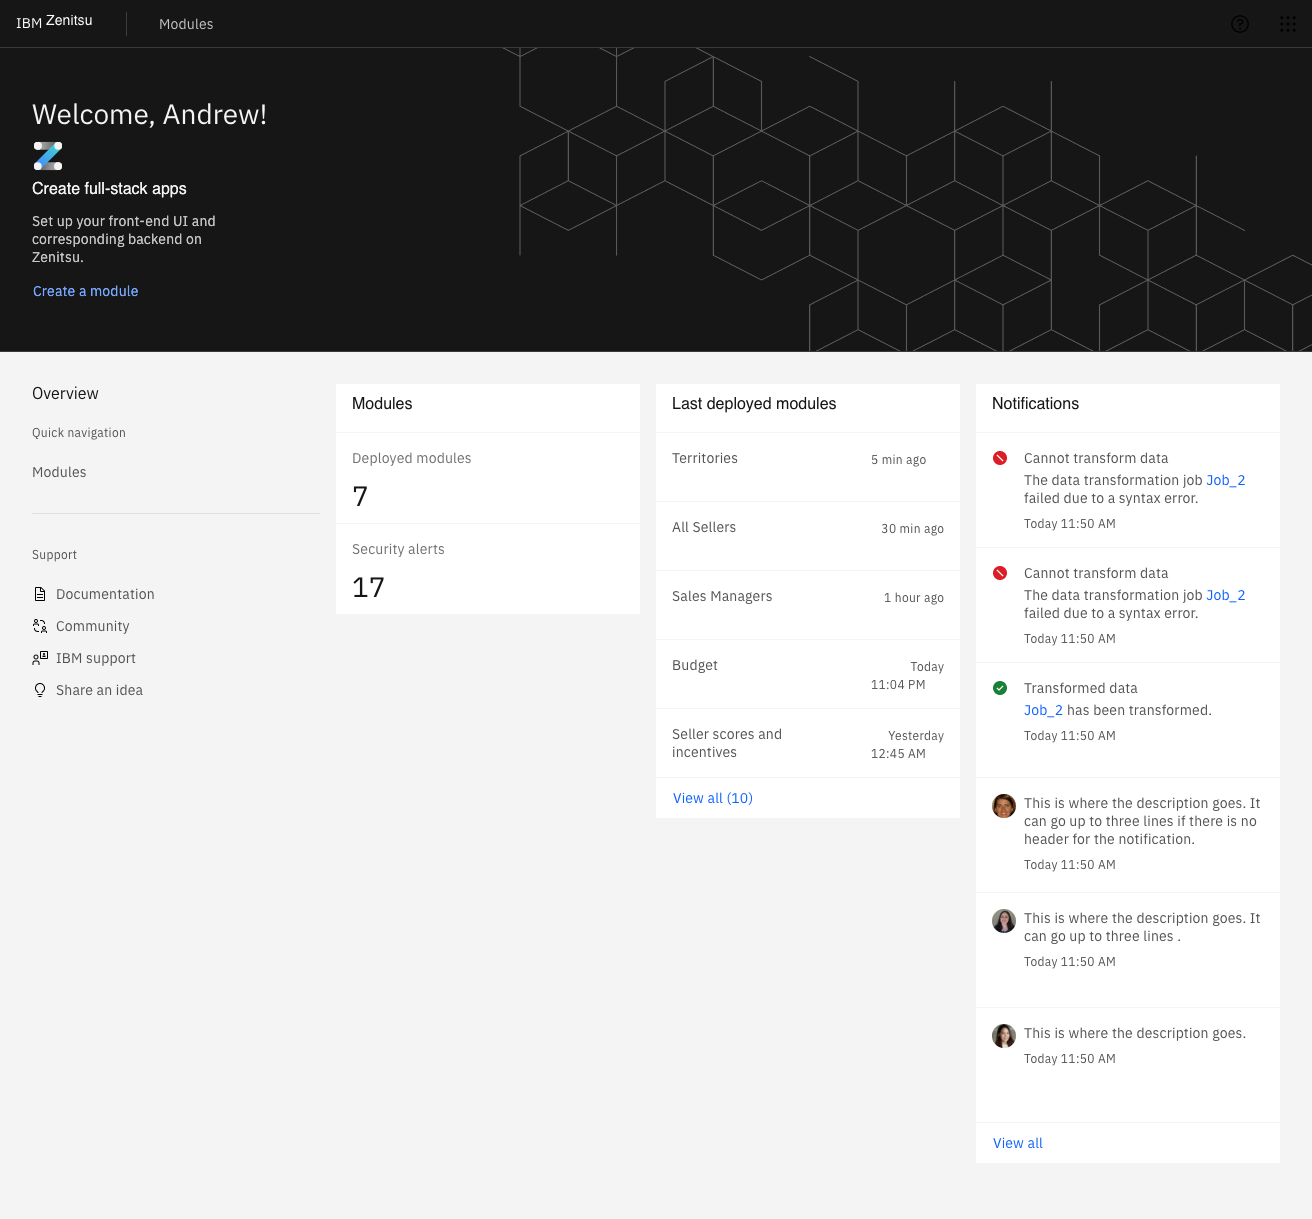Click the Community icon in Support

40,626
